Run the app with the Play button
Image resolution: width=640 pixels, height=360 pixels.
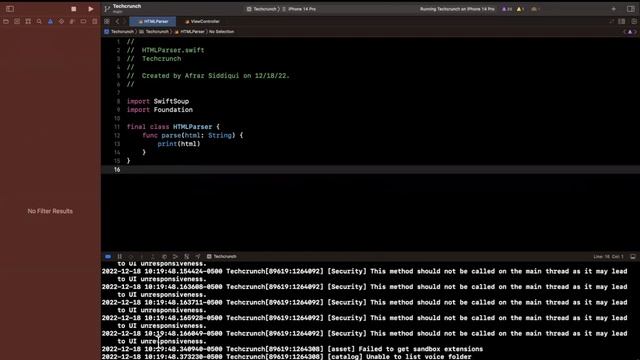91,9
